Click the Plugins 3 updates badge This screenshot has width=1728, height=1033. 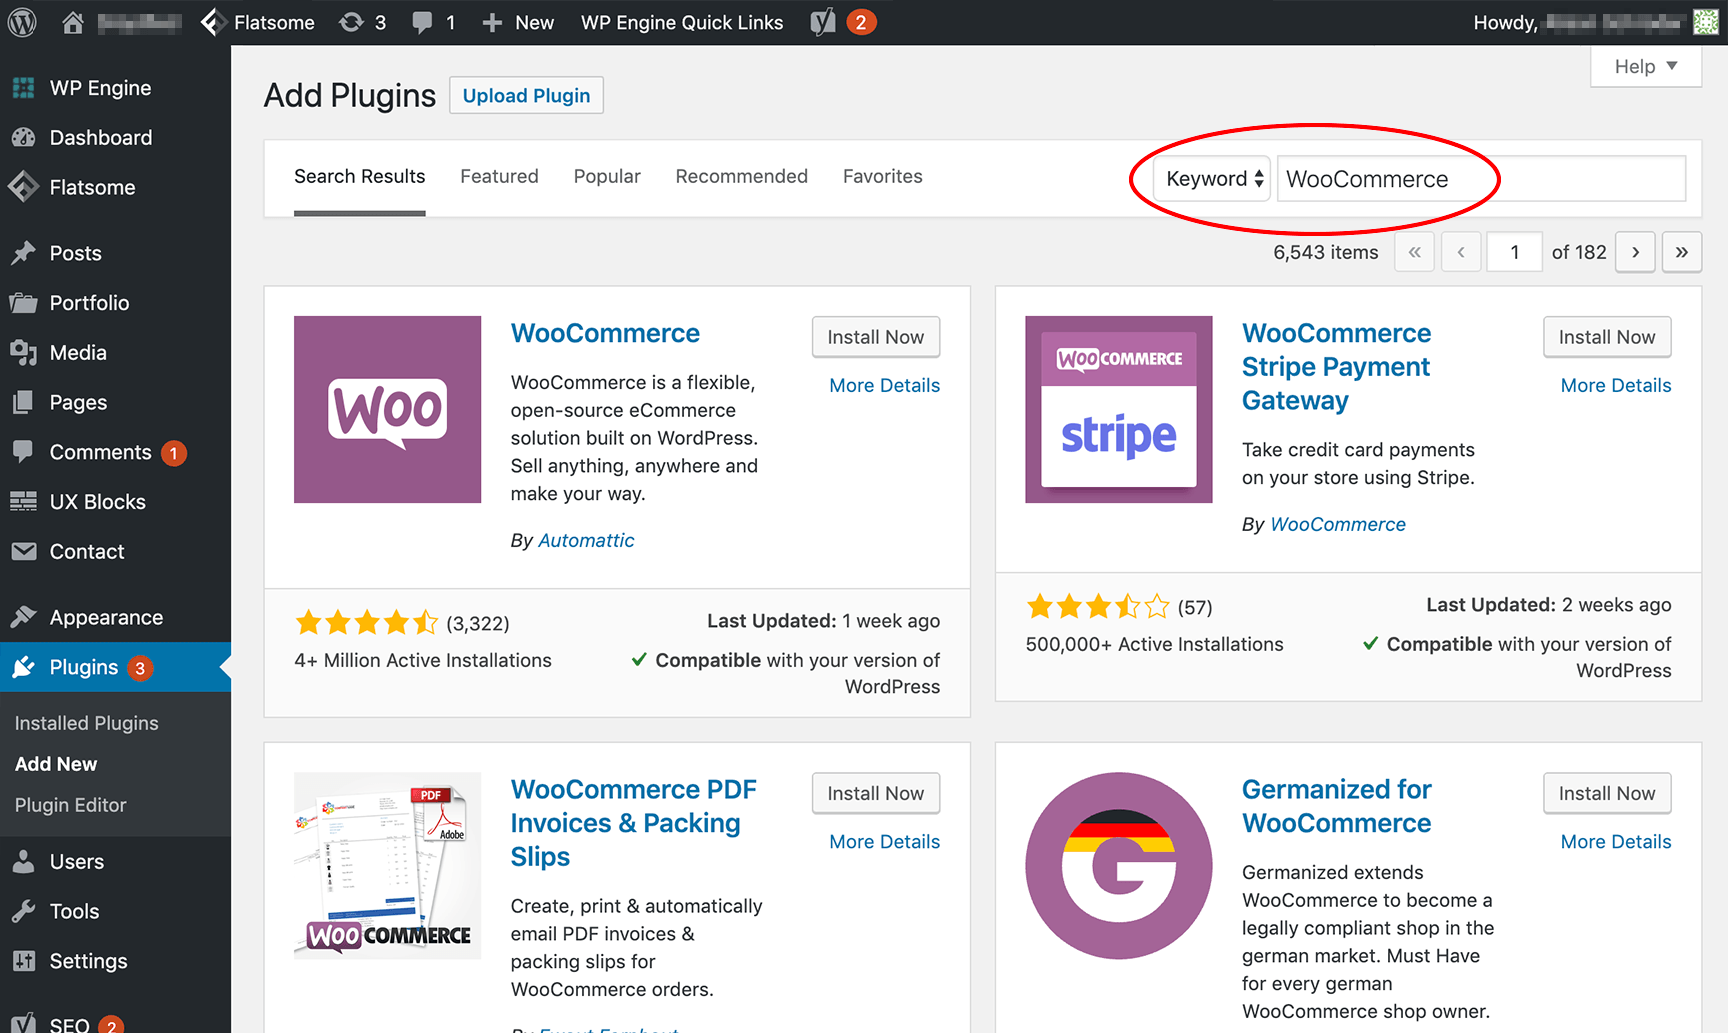coord(140,668)
